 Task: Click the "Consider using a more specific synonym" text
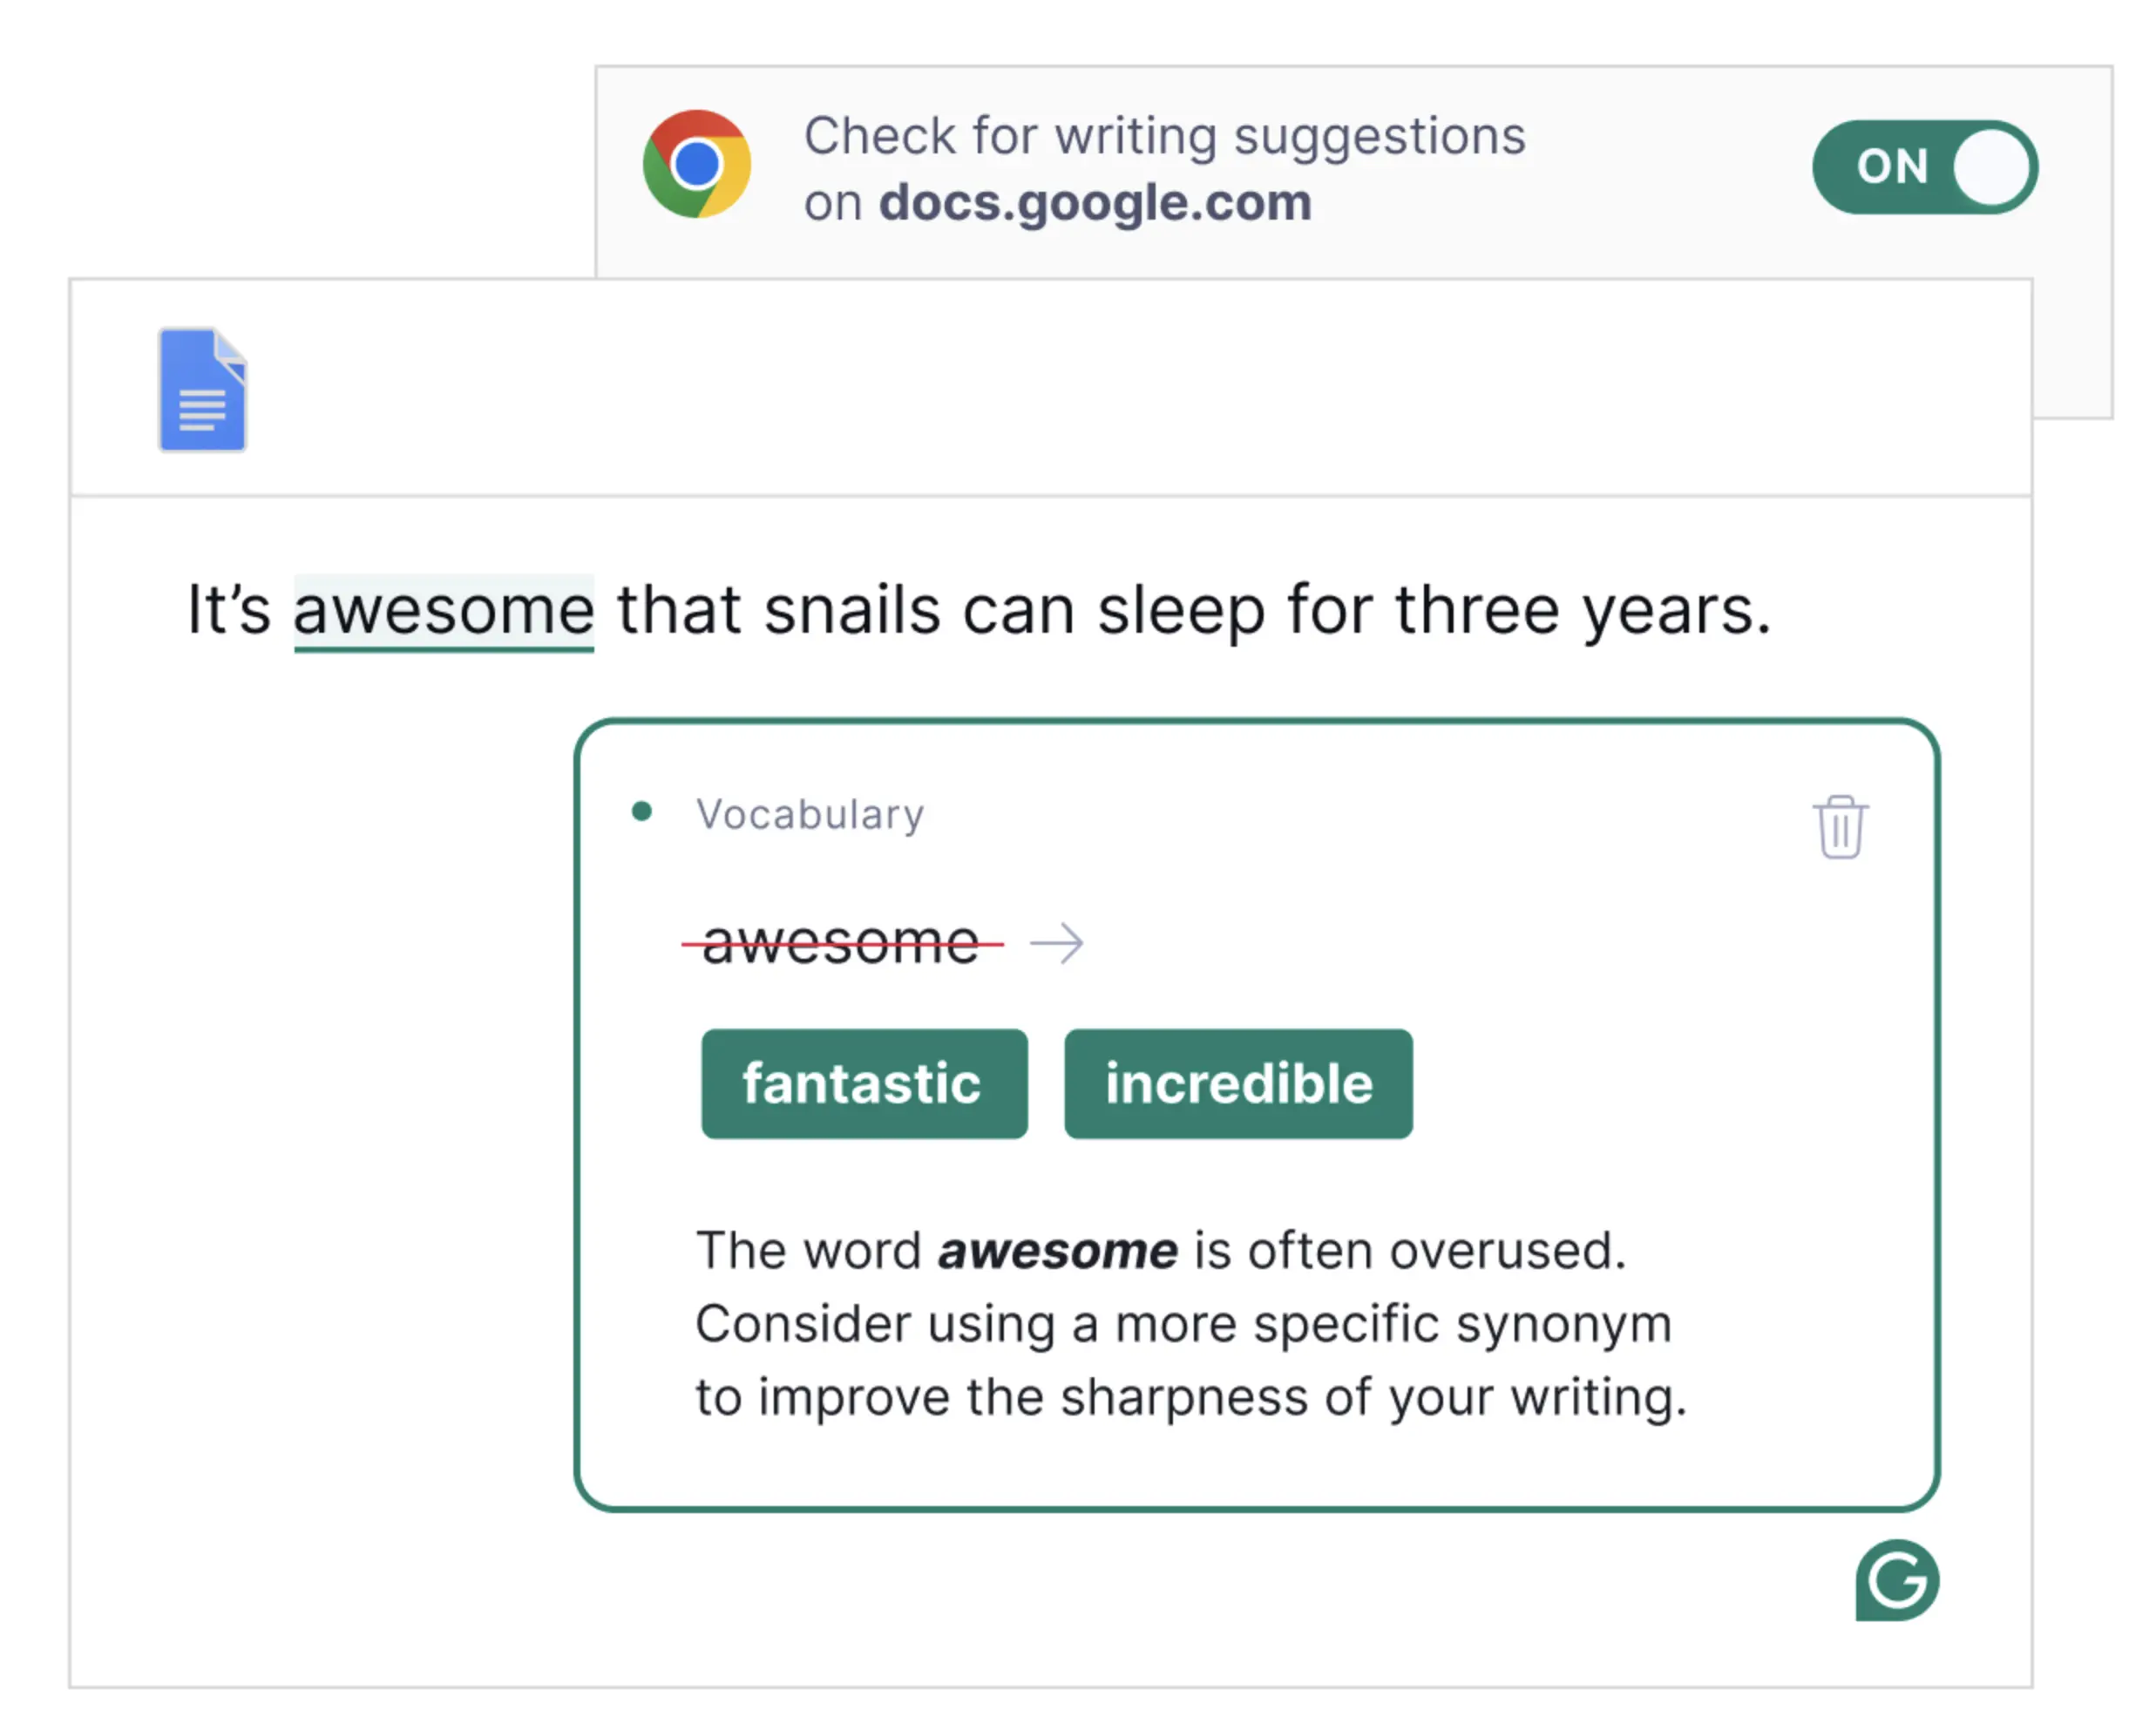[1183, 1324]
